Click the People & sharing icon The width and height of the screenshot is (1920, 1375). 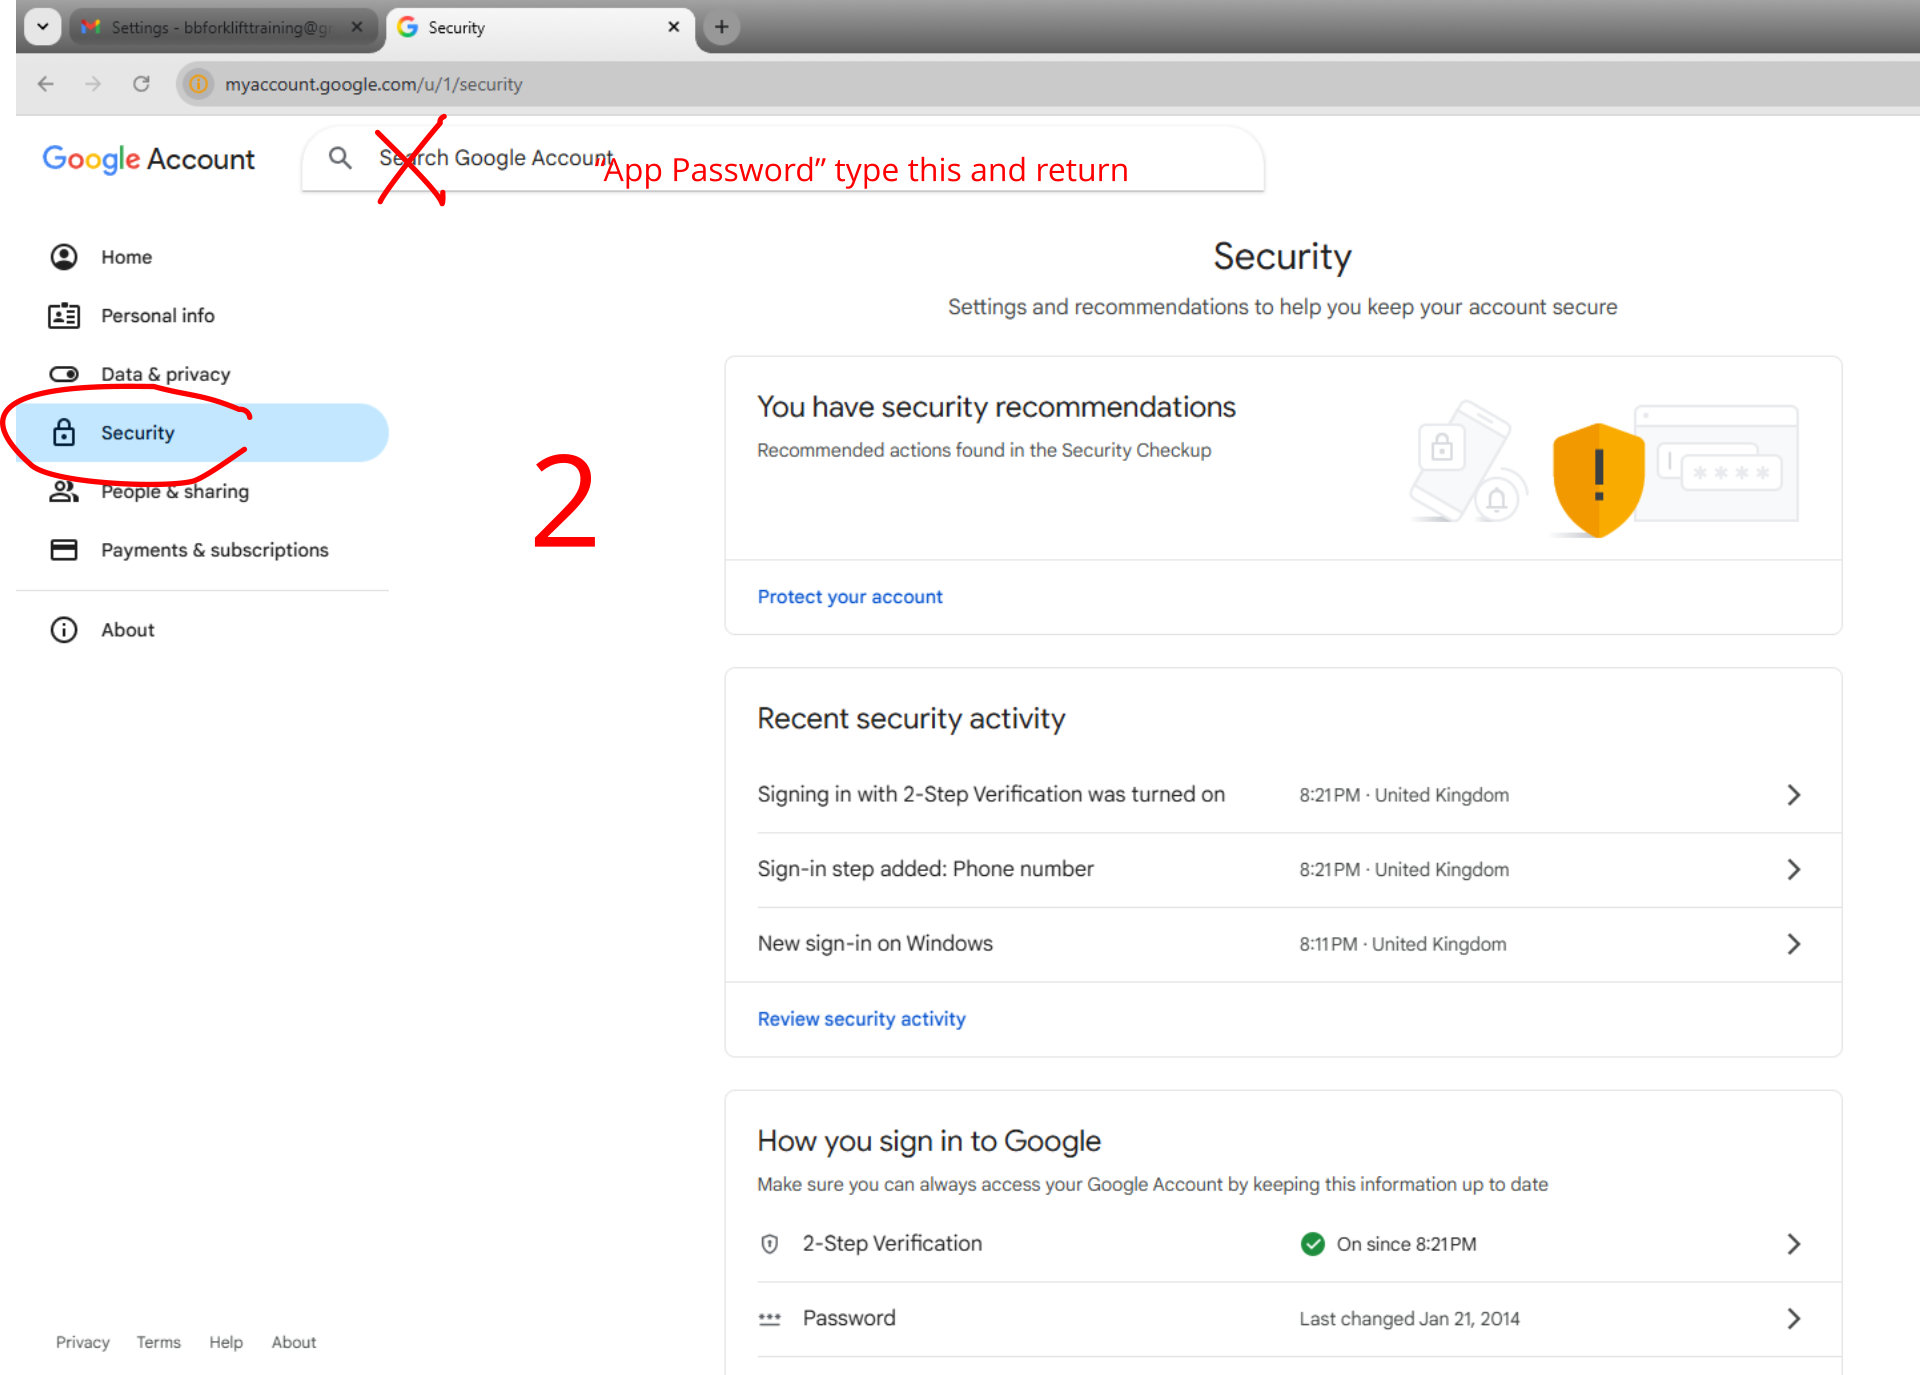(64, 491)
